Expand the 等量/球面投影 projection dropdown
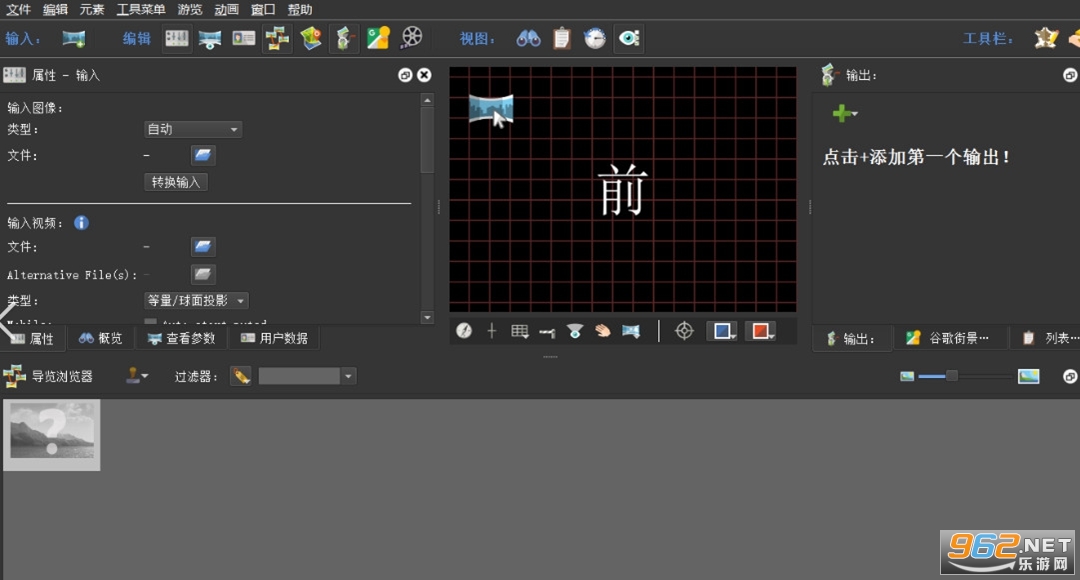 [196, 300]
